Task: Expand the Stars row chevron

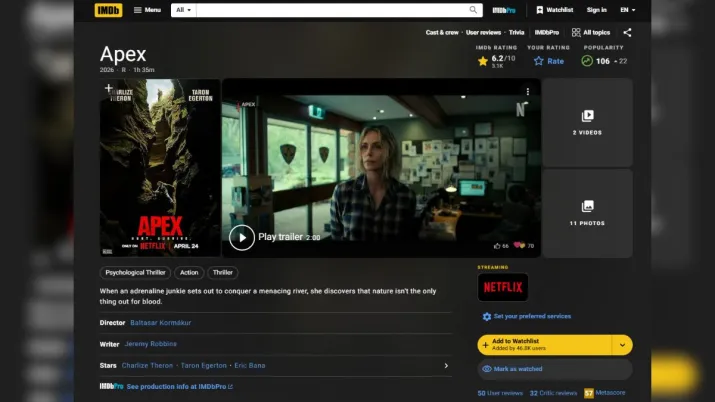Action: point(446,366)
